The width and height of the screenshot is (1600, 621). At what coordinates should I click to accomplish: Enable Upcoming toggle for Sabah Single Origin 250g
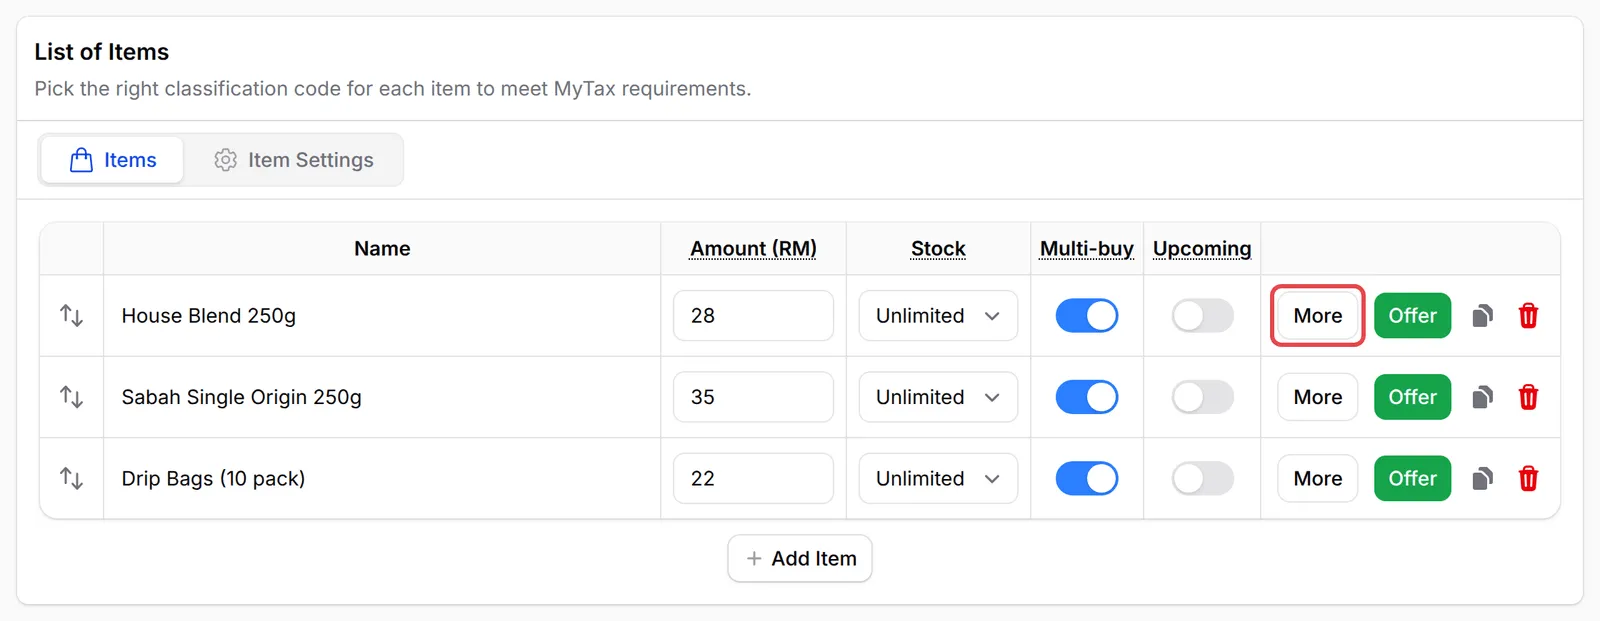1202,397
